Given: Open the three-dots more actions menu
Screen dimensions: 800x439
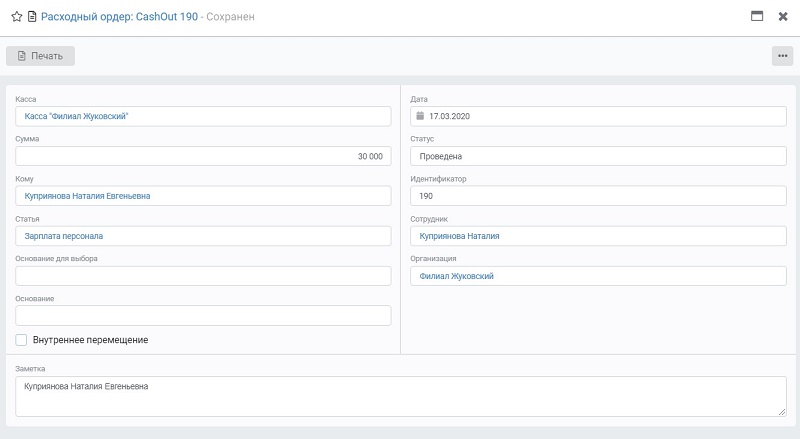Looking at the screenshot, I should click(x=783, y=56).
